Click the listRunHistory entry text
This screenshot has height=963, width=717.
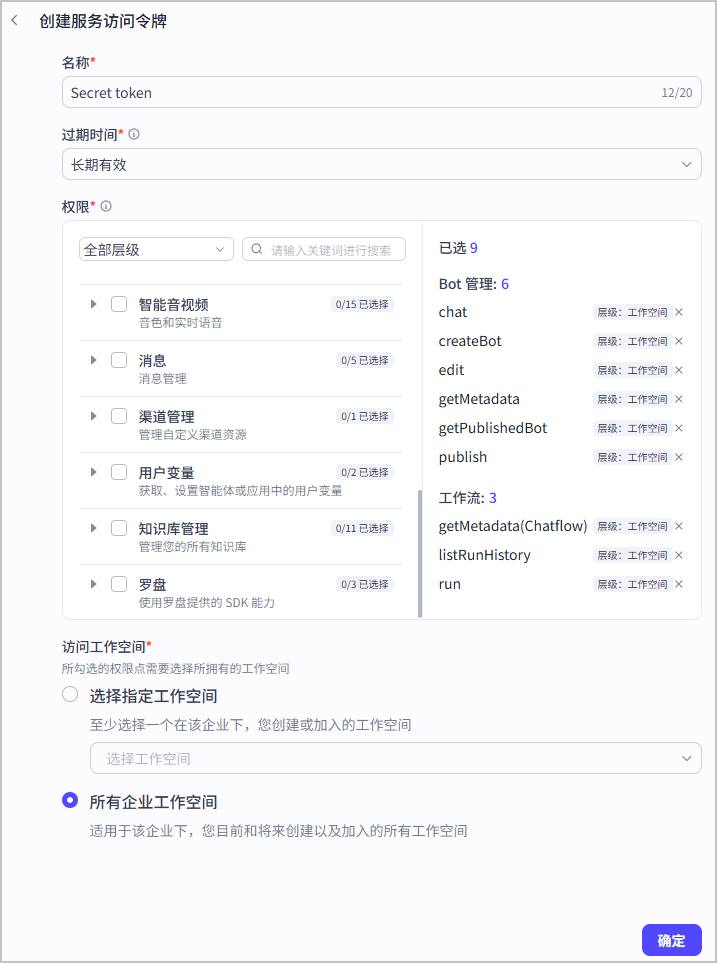click(x=485, y=555)
